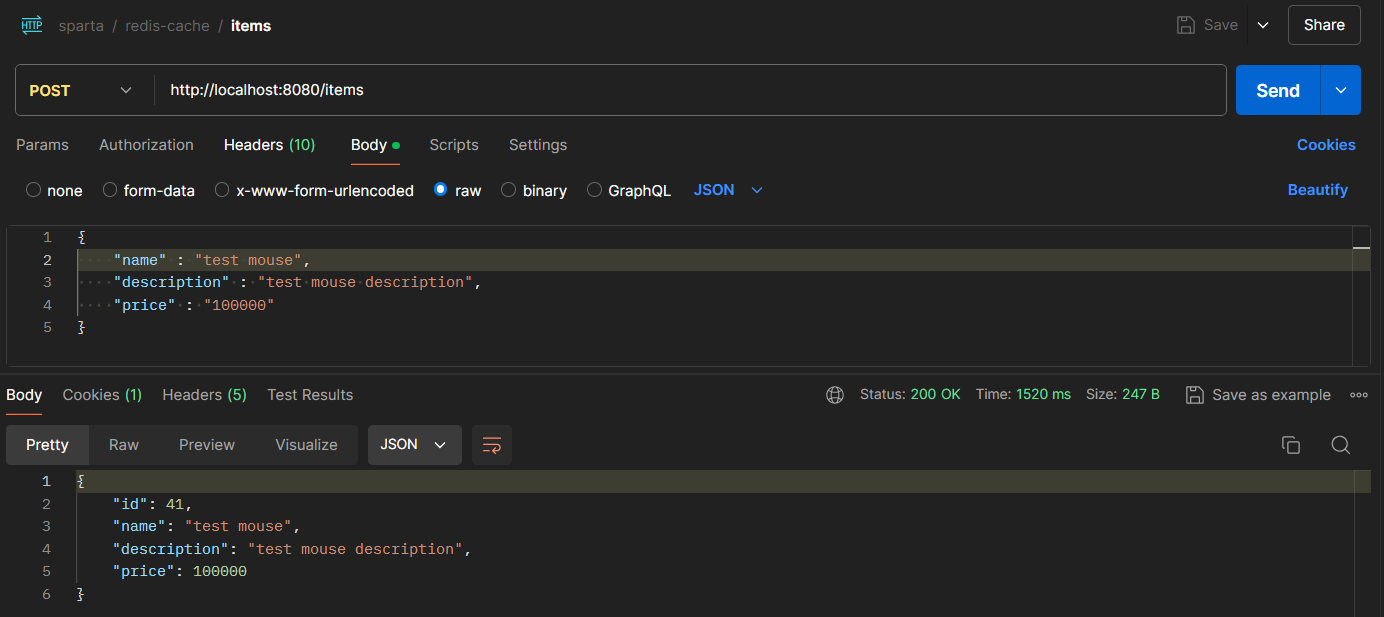Switch to the Params tab
1384x617 pixels.
pos(42,145)
